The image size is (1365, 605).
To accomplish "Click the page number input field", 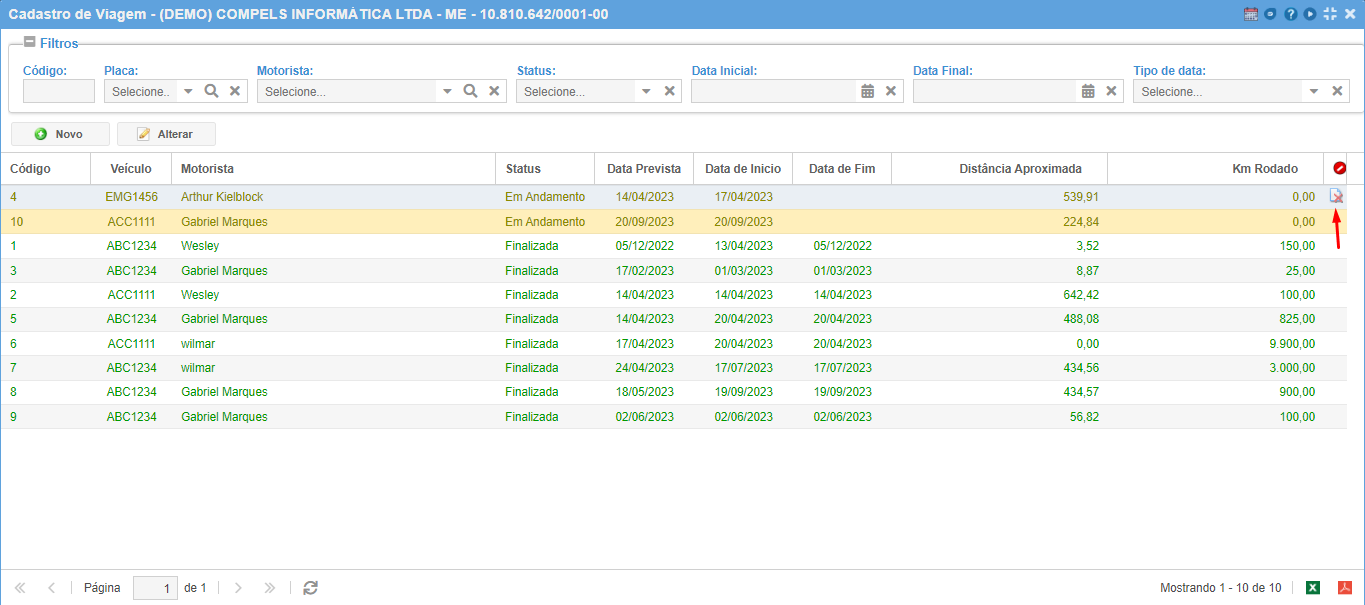I will point(156,588).
